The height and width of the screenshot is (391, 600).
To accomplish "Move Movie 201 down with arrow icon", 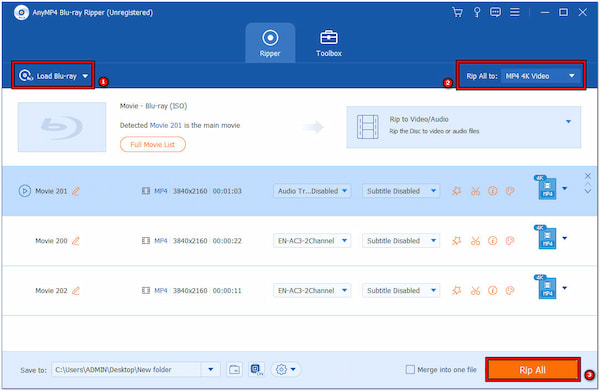I will (588, 192).
